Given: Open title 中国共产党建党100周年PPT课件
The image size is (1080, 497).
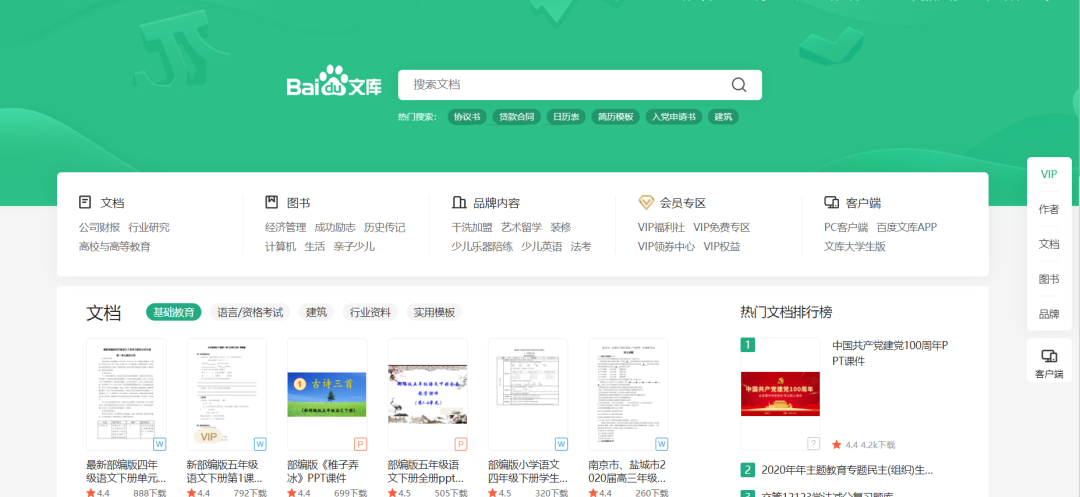Looking at the screenshot, I should 891,352.
